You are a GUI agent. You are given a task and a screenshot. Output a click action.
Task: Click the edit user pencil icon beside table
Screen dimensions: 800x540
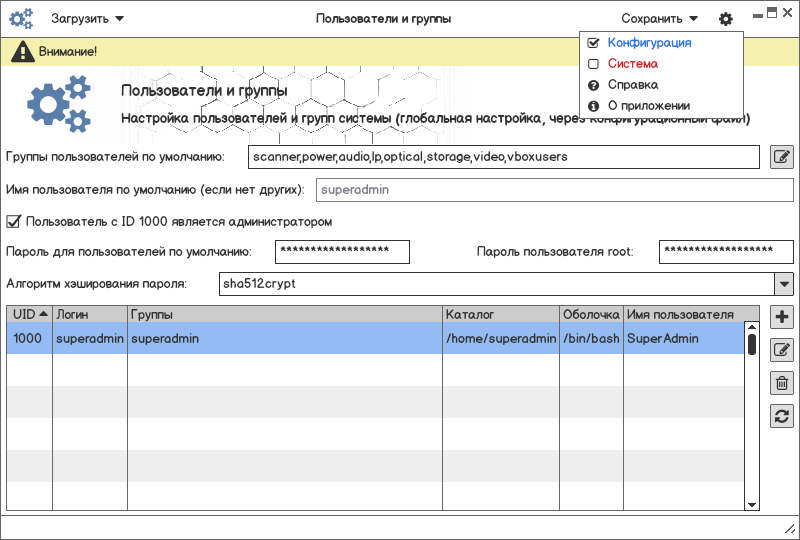pos(782,350)
